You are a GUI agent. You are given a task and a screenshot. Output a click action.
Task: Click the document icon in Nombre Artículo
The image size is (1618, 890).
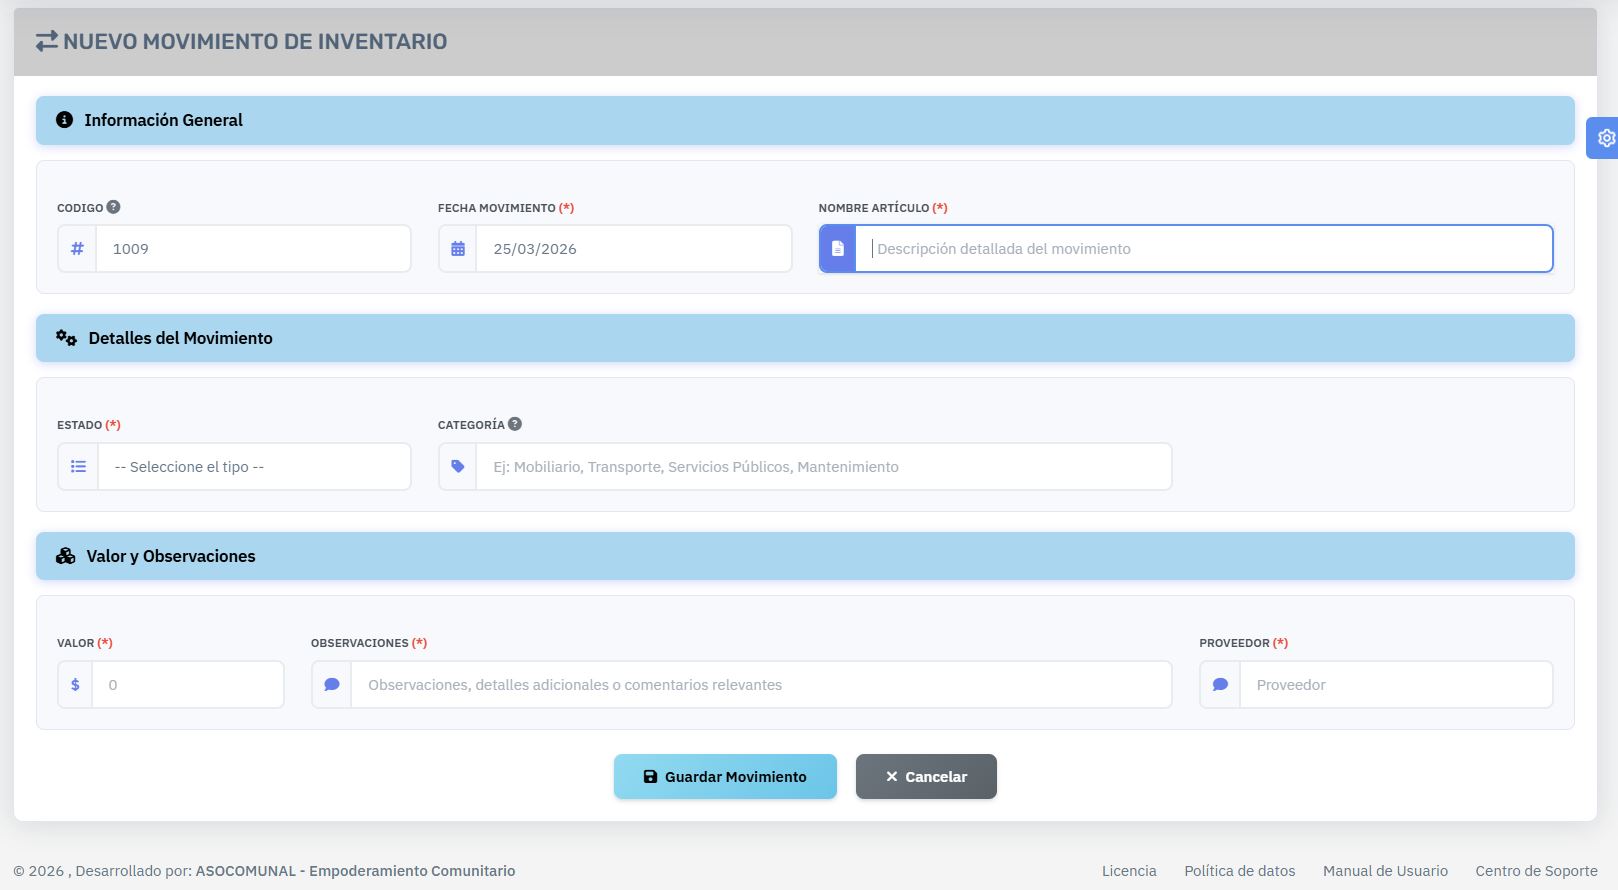tap(838, 249)
